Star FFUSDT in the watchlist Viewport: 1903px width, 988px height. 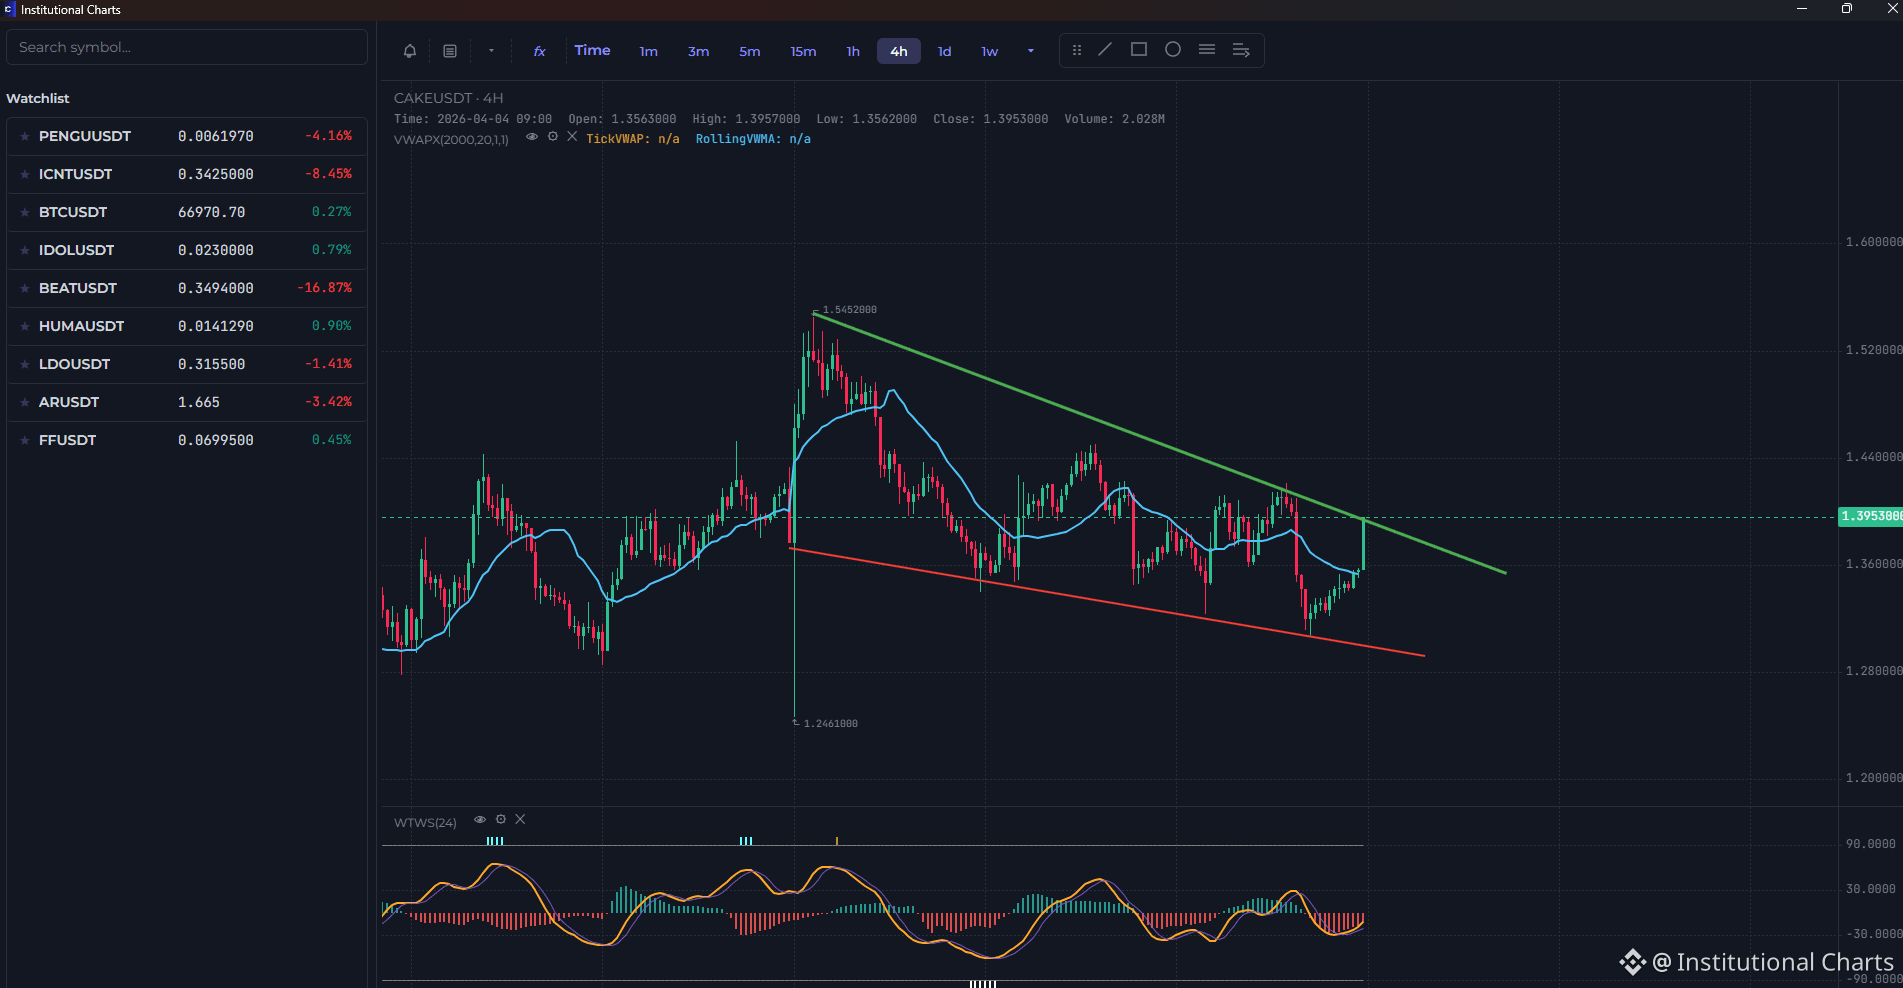[x=25, y=440]
